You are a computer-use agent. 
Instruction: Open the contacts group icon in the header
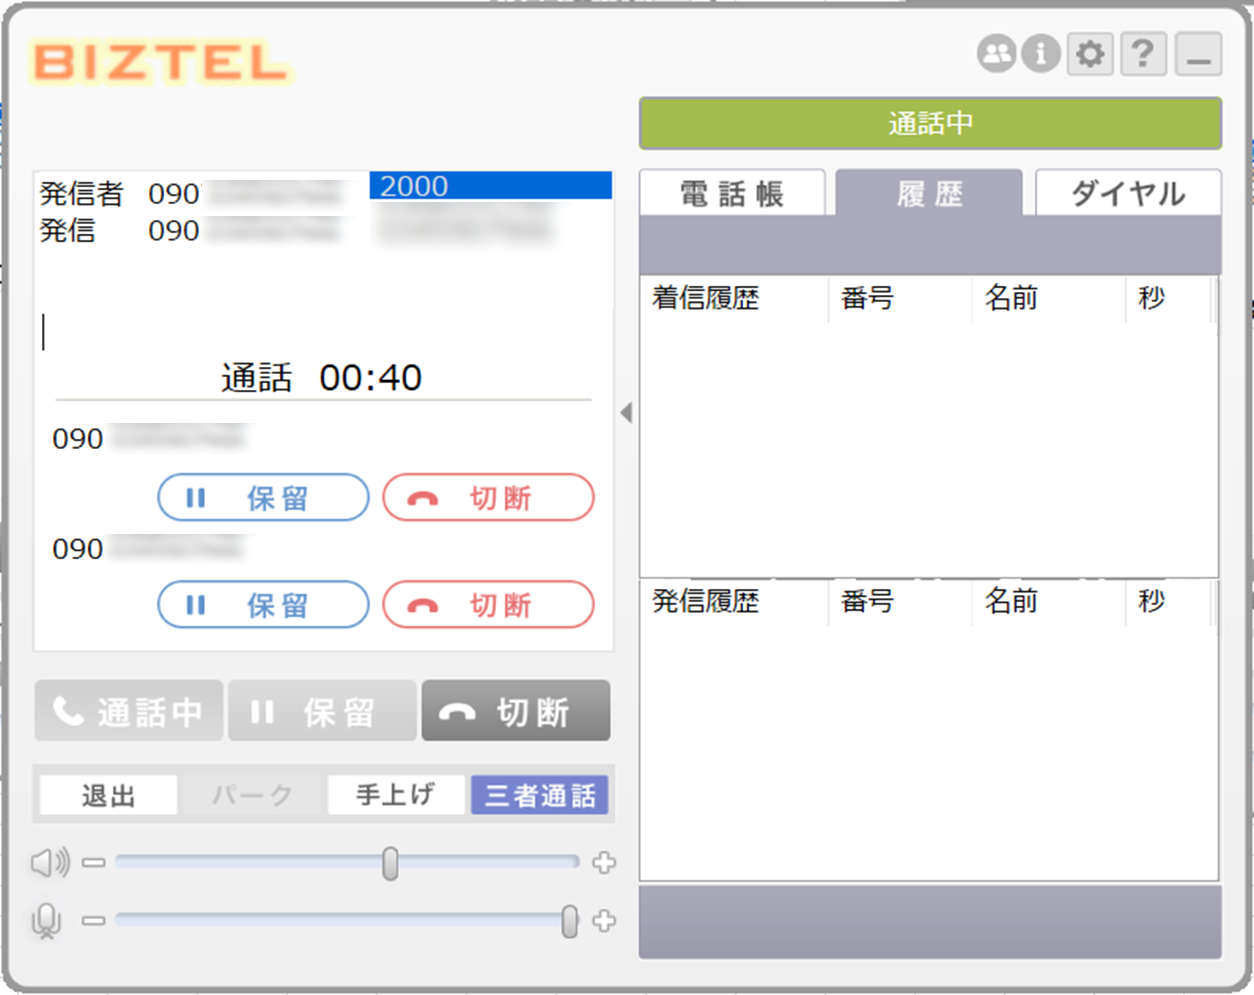996,53
